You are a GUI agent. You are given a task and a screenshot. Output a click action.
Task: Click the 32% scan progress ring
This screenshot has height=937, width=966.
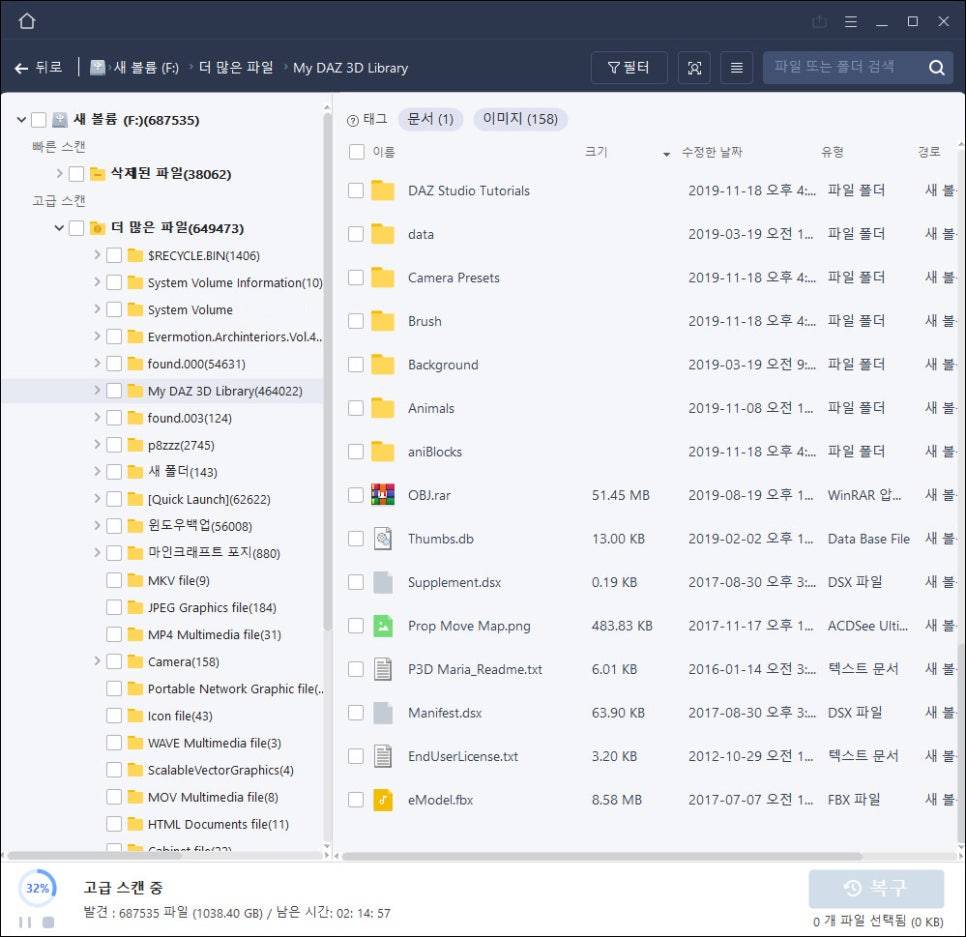(x=38, y=888)
